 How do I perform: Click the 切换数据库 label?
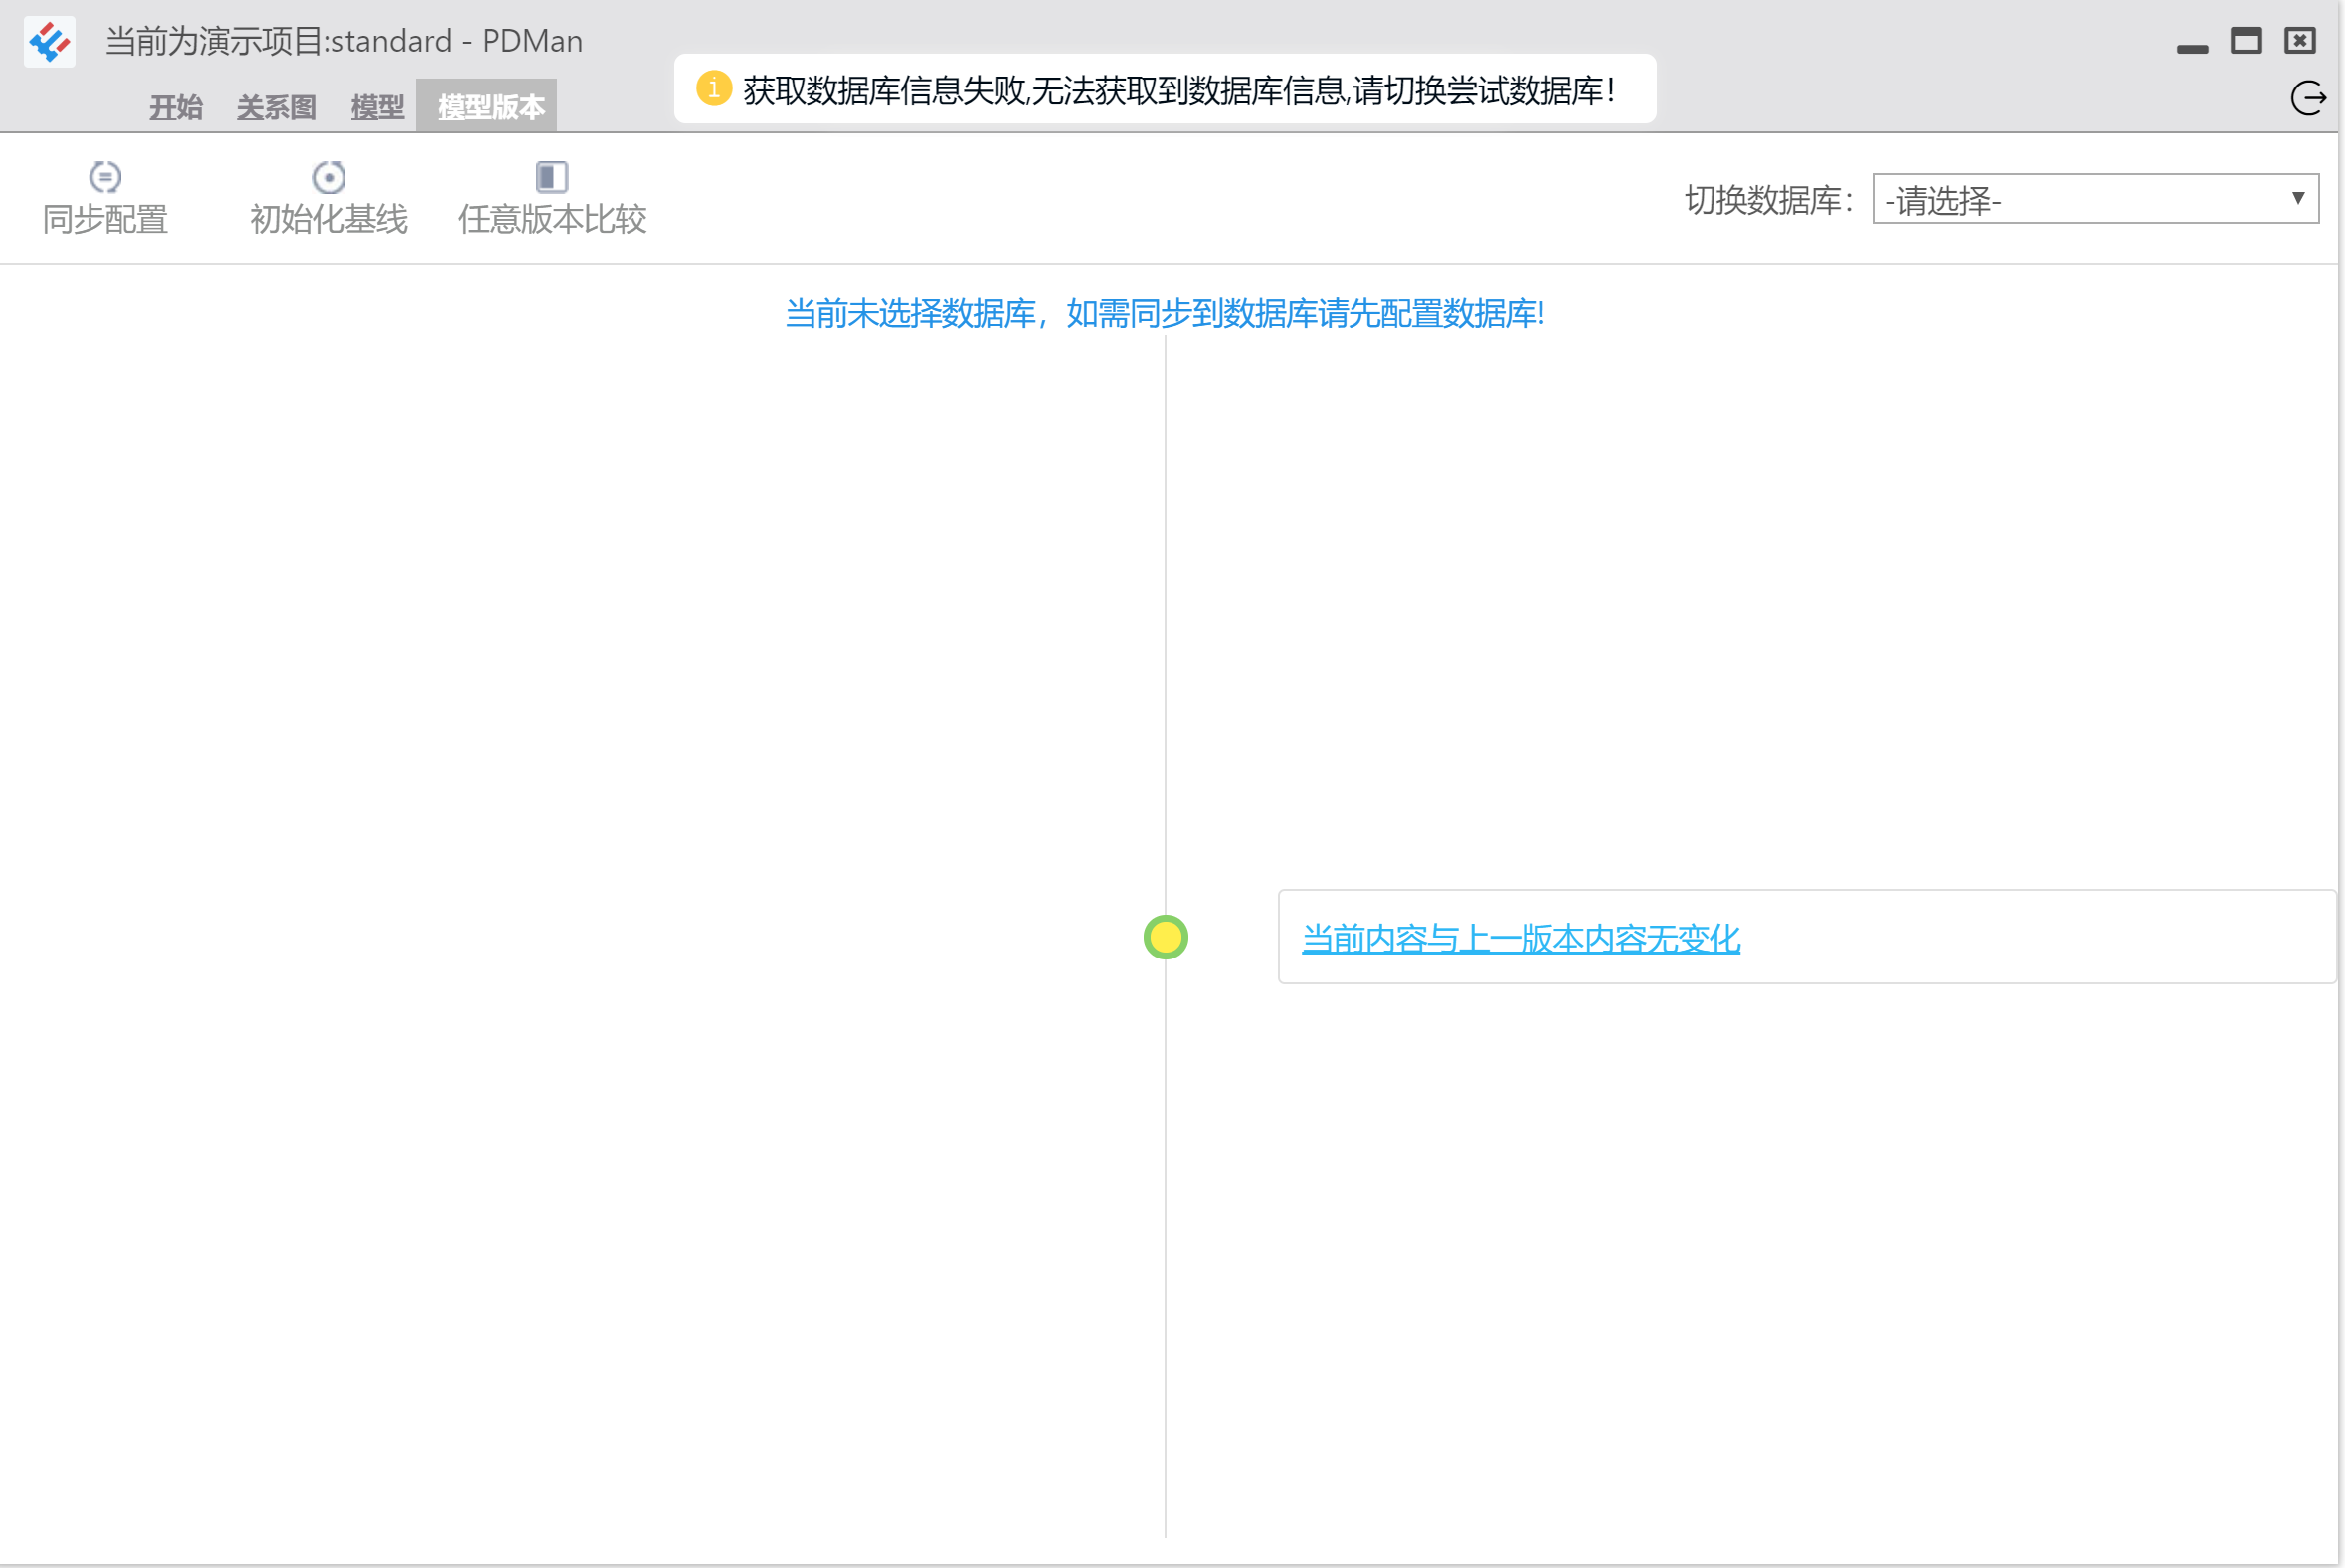(1769, 200)
